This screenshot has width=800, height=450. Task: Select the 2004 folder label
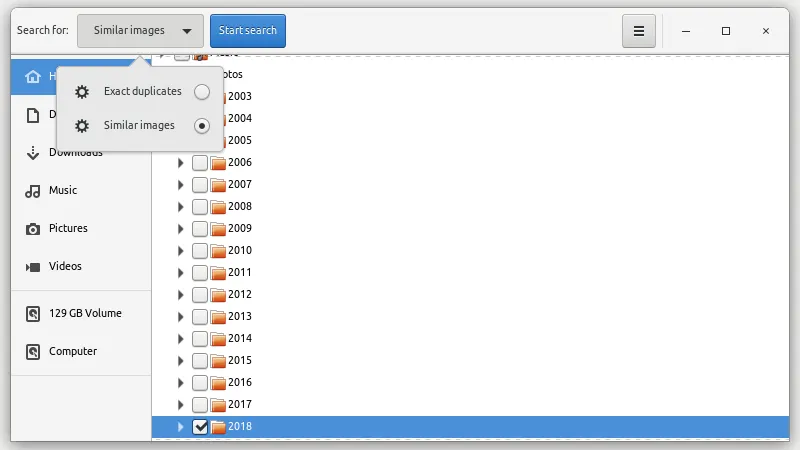(x=240, y=118)
